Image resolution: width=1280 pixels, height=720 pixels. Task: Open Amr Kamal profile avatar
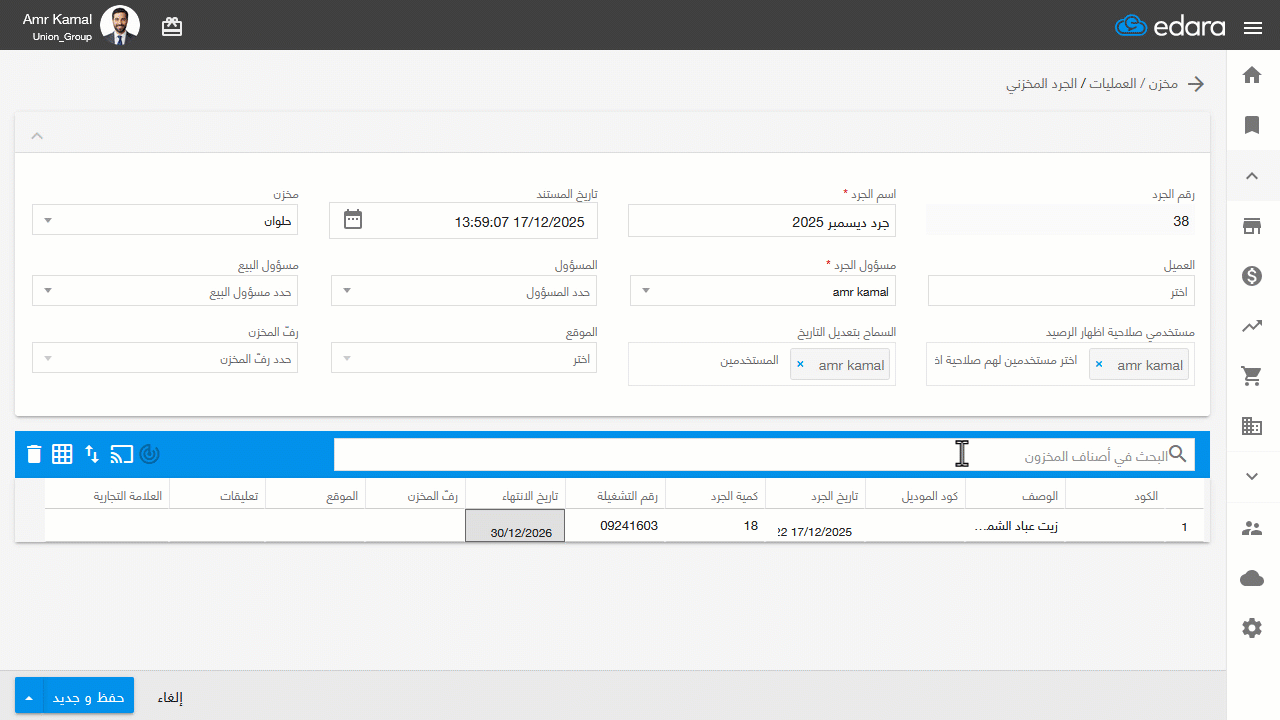(x=120, y=26)
